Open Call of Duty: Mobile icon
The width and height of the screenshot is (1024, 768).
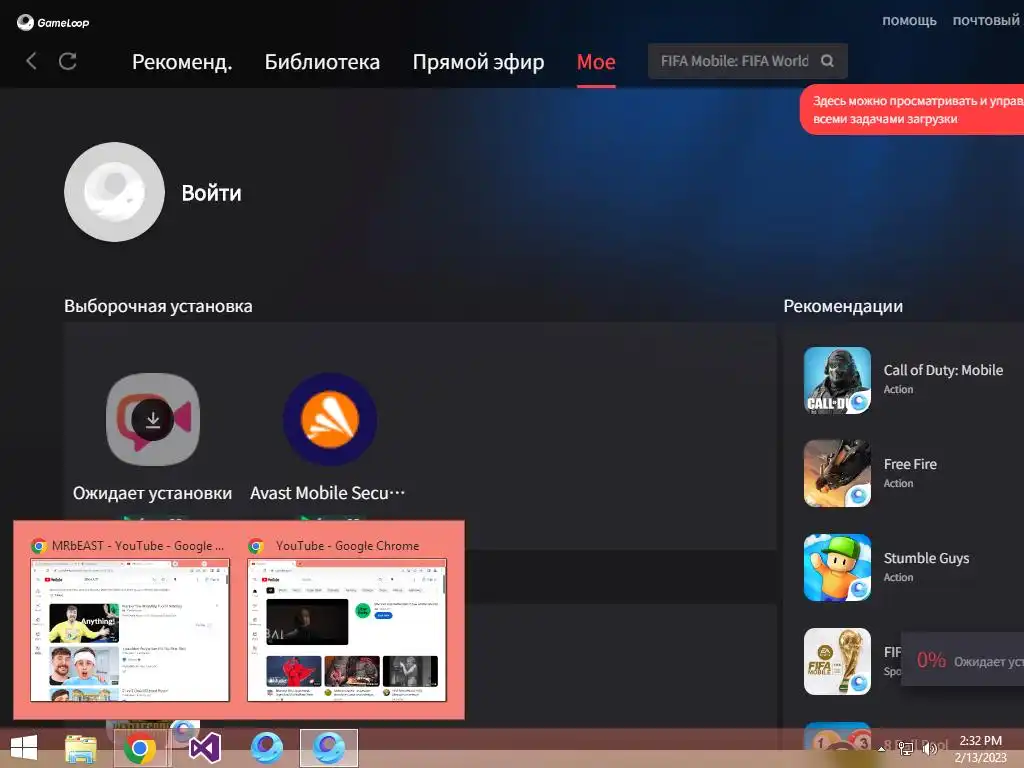[x=837, y=380]
